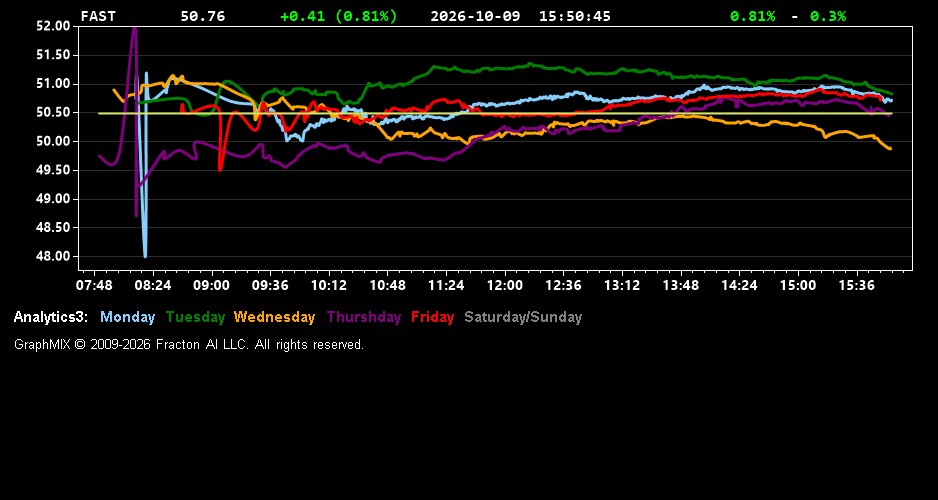Toggle the Friday series in legend

click(433, 318)
